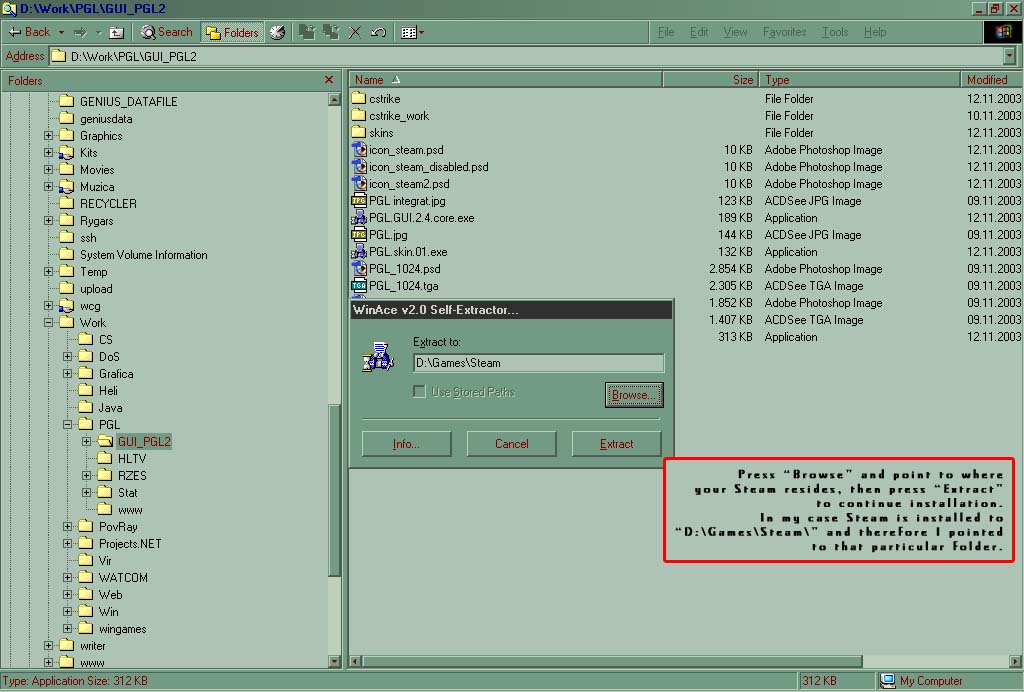The image size is (1024, 692).
Task: Collapse the PGL folder node
Action: tap(67, 424)
